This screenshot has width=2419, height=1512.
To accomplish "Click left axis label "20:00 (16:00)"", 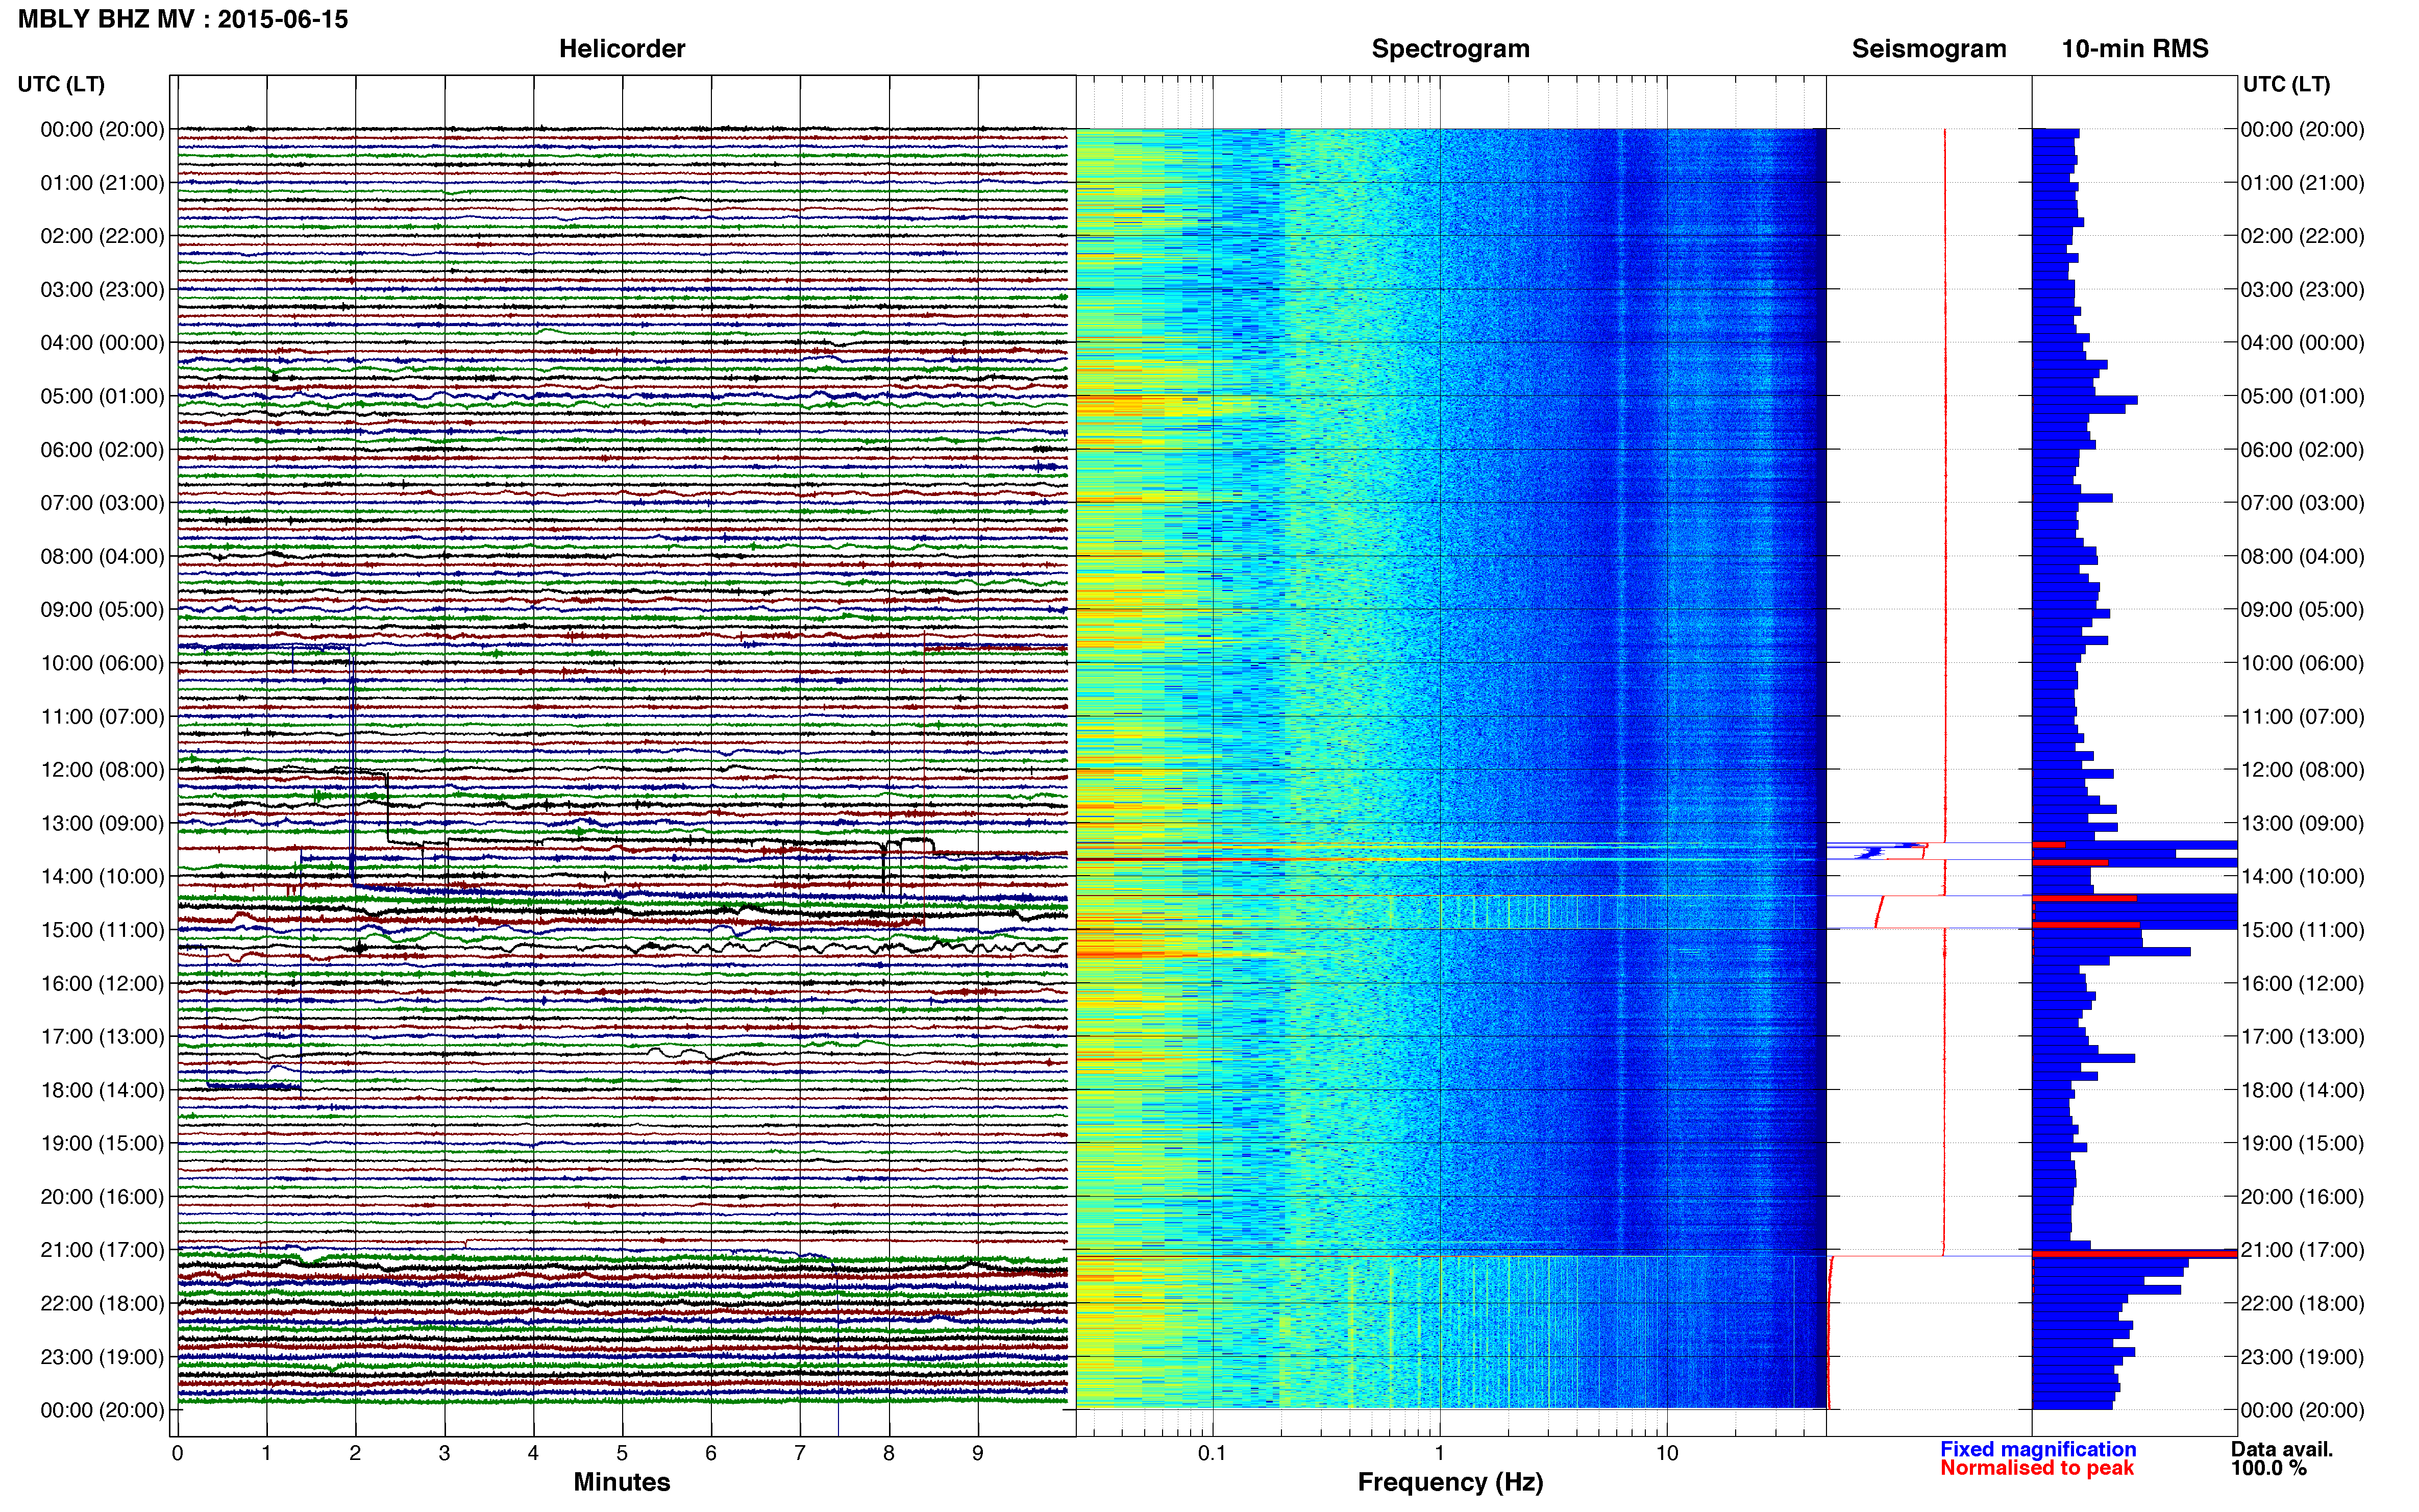I will click(x=102, y=1197).
